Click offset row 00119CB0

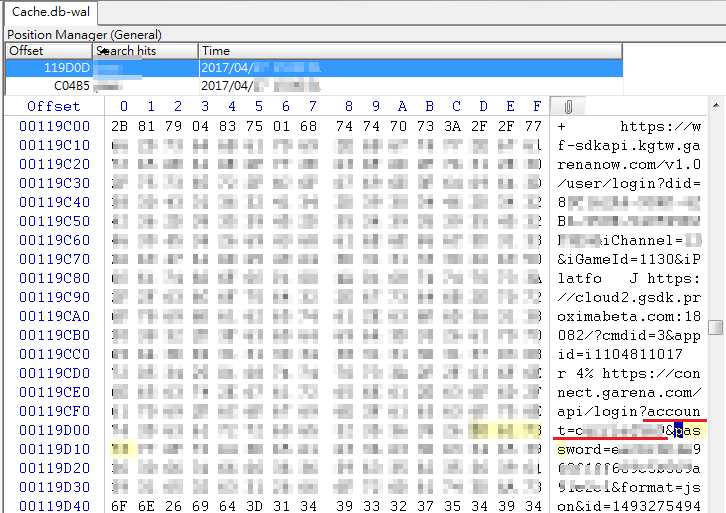point(55,335)
